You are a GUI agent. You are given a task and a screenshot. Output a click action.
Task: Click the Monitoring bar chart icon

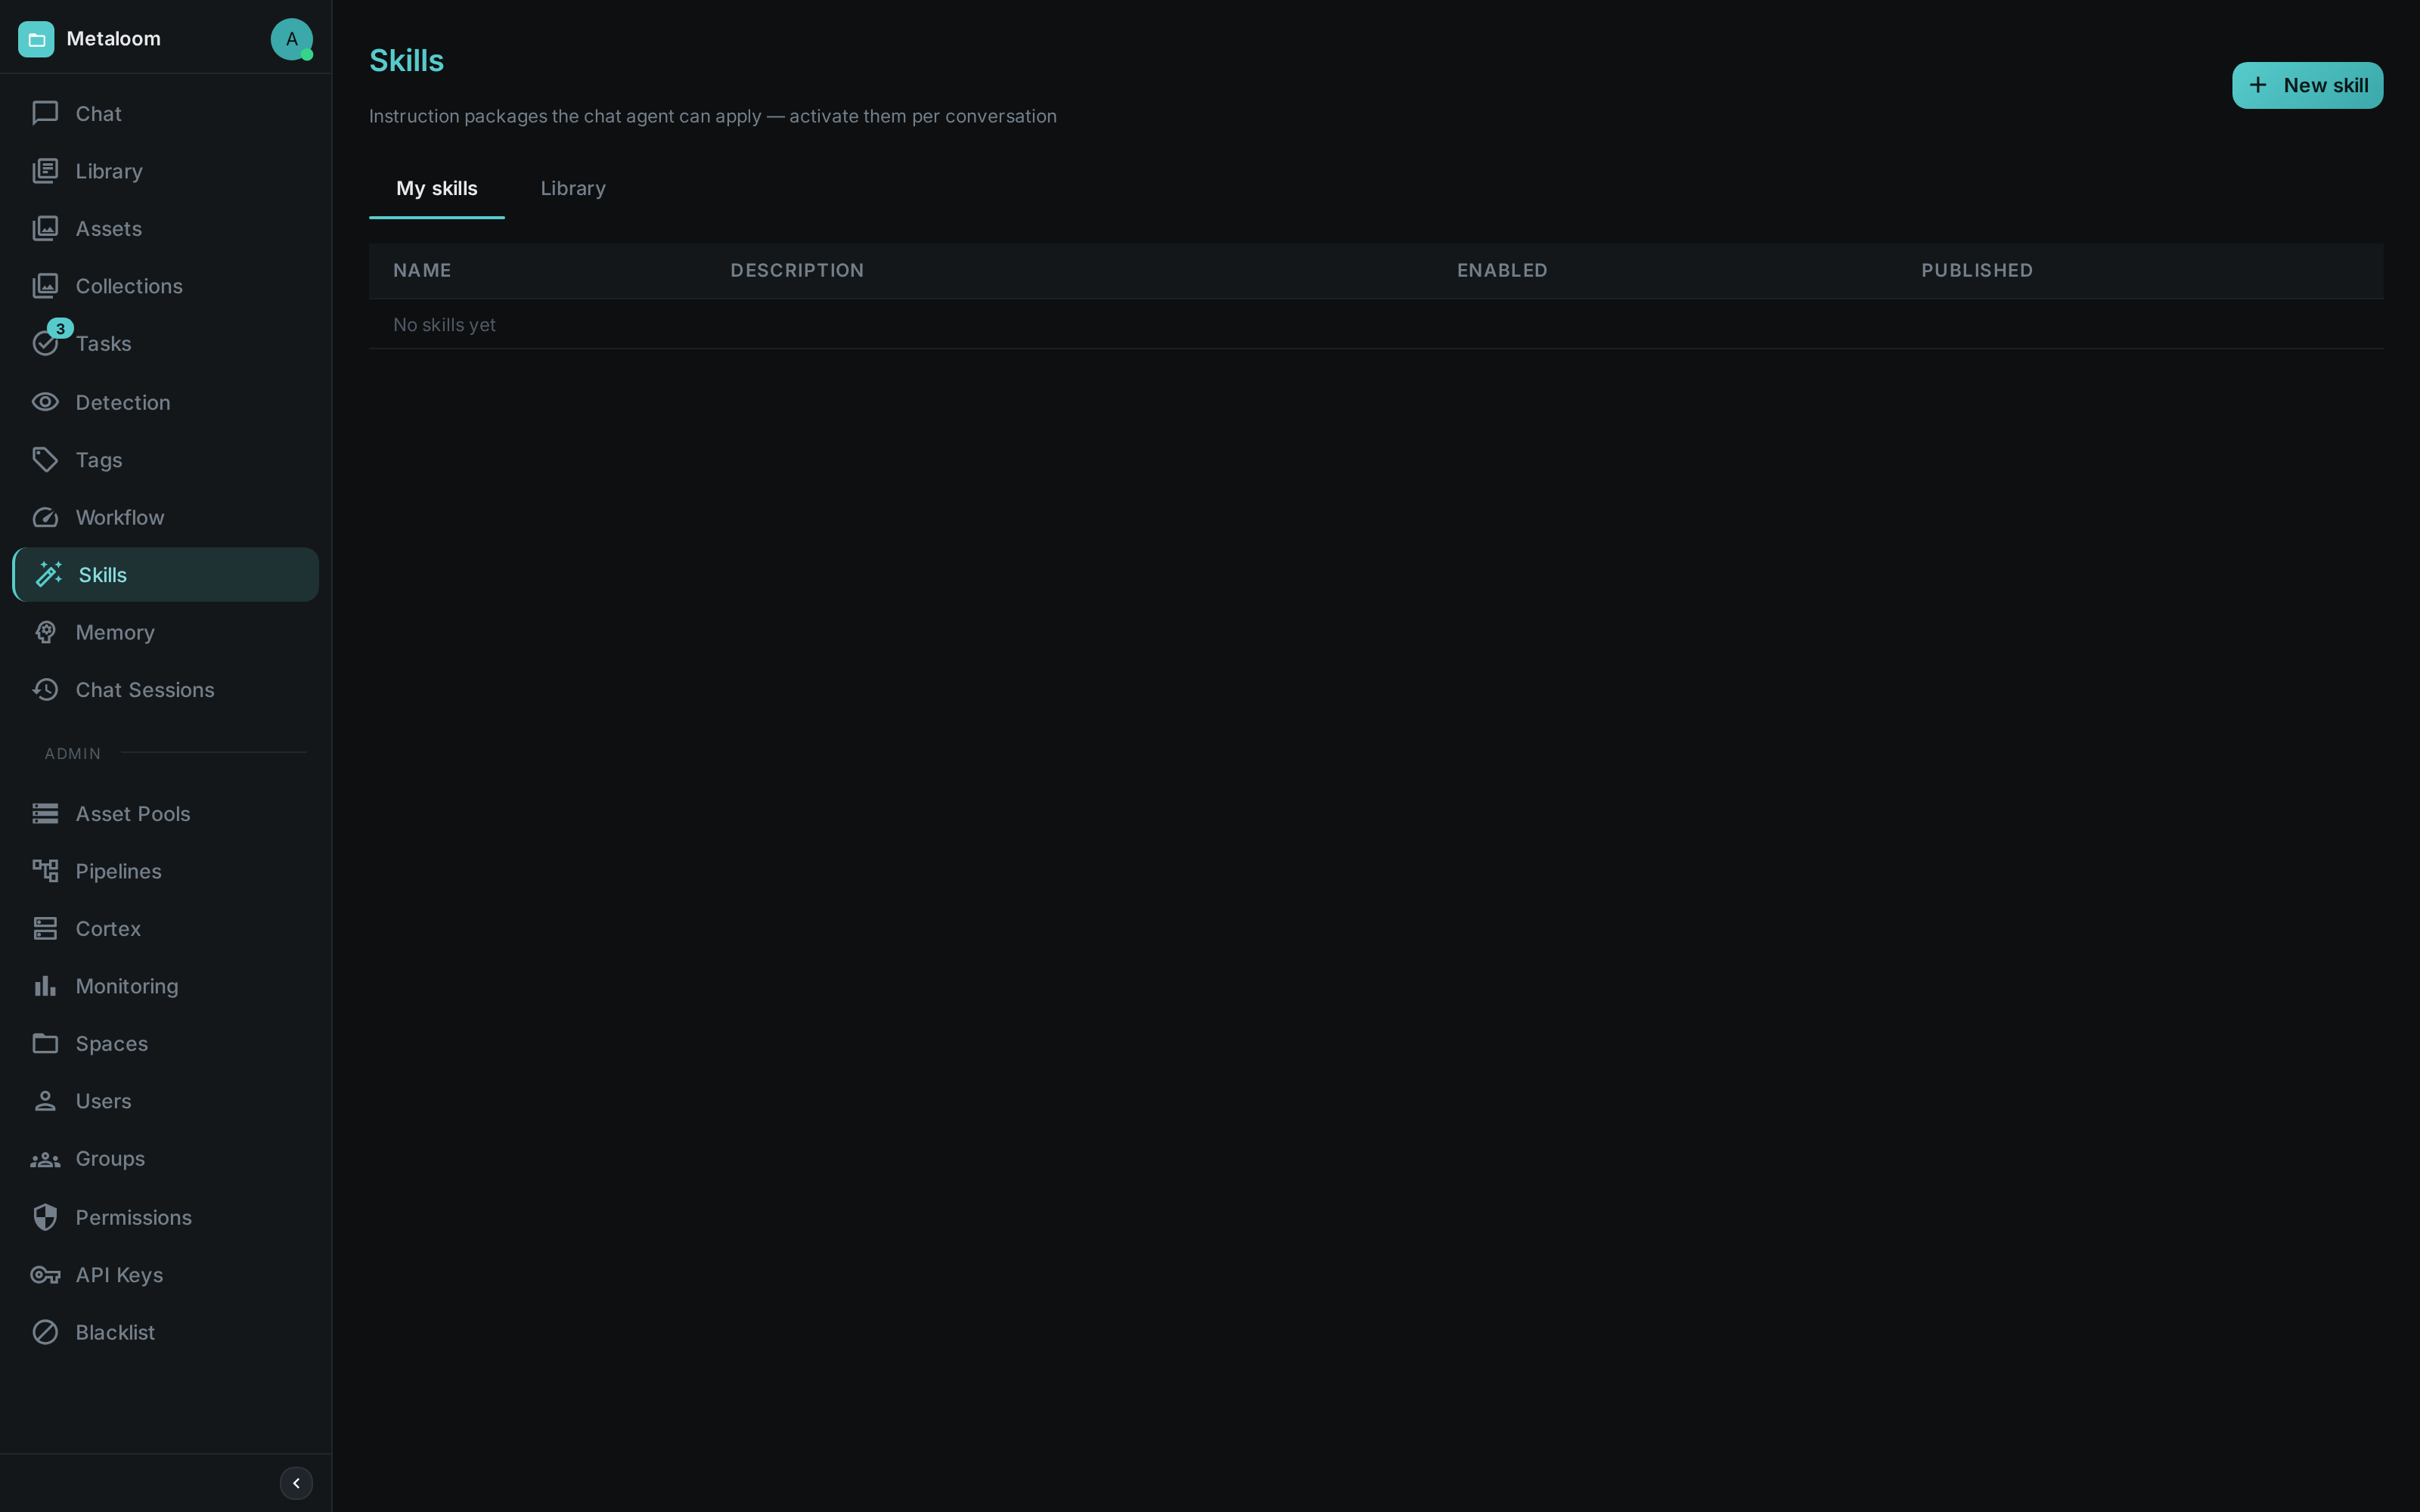point(45,986)
